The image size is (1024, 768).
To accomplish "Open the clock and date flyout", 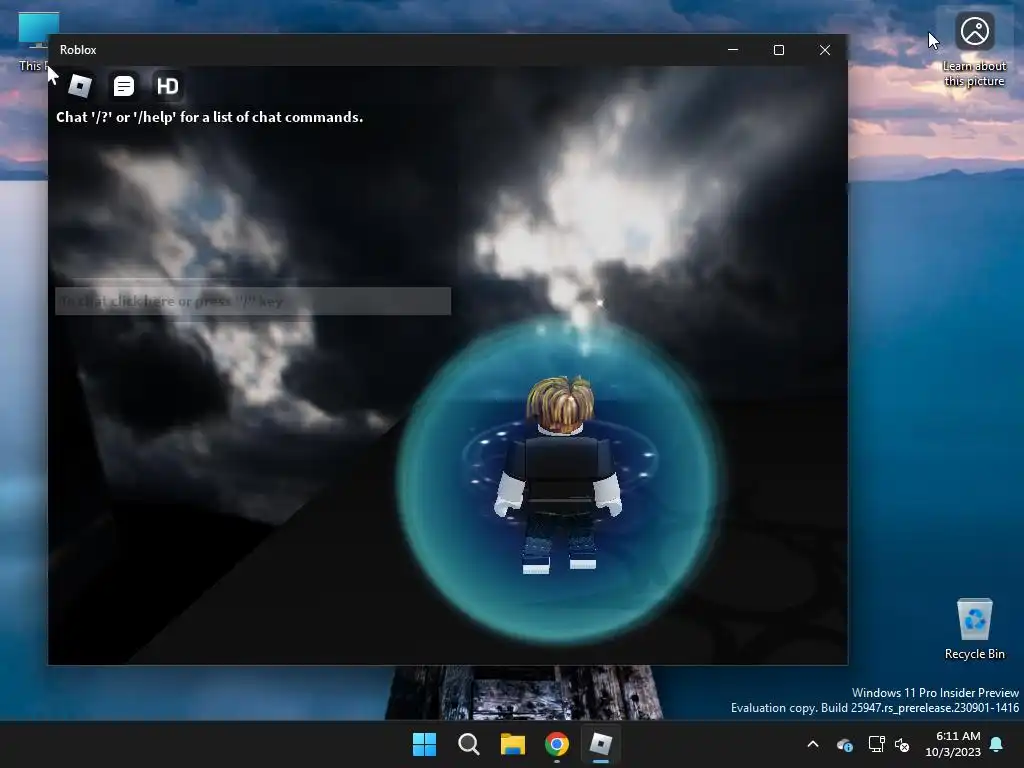I will (953, 744).
